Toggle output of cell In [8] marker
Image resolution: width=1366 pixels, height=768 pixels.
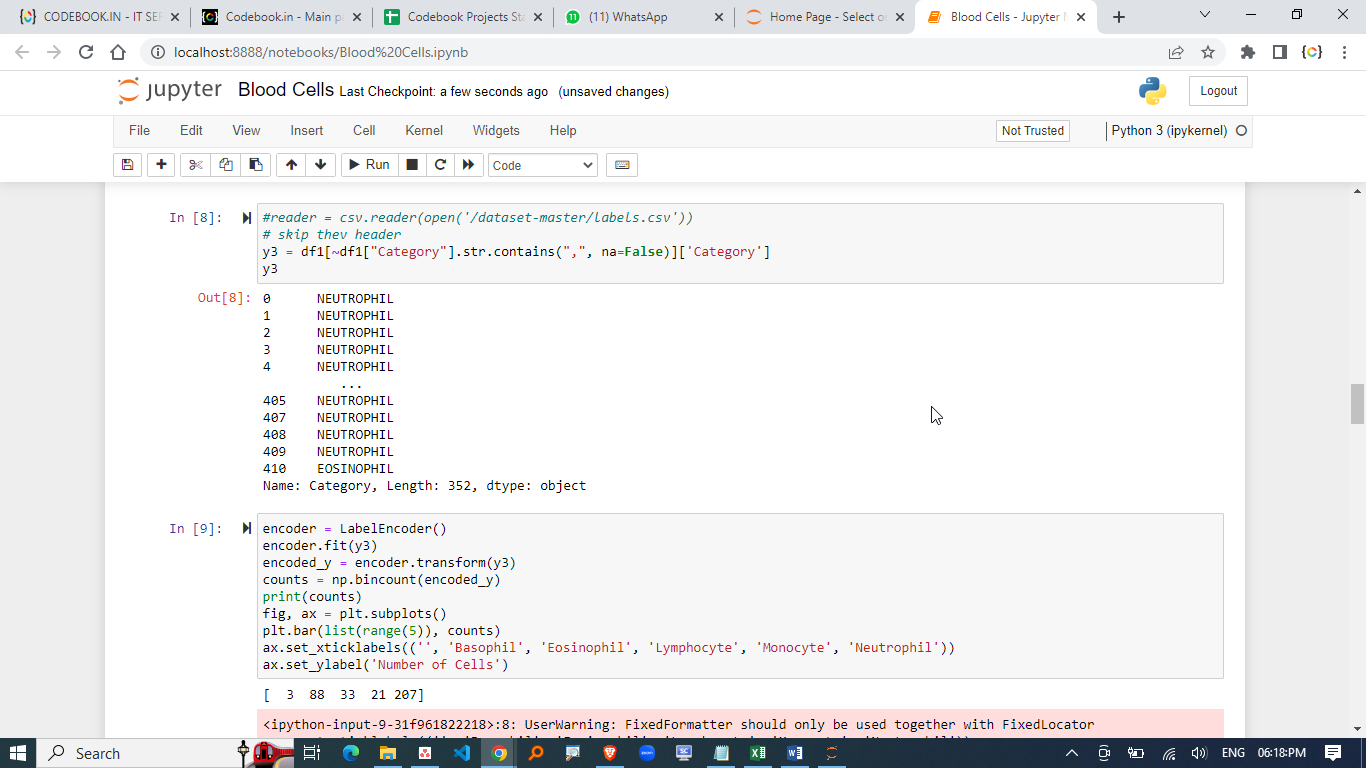tap(247, 218)
